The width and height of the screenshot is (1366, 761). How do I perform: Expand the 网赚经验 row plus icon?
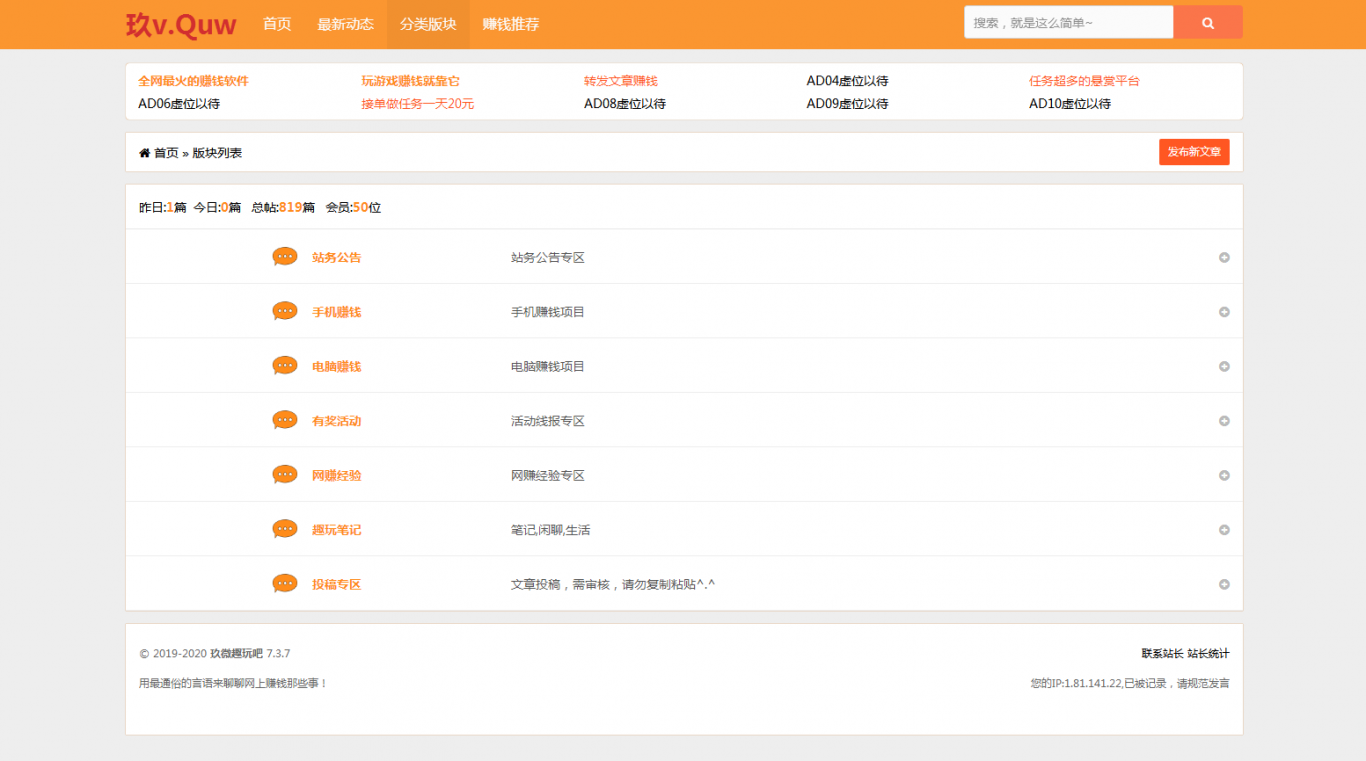pos(1224,475)
